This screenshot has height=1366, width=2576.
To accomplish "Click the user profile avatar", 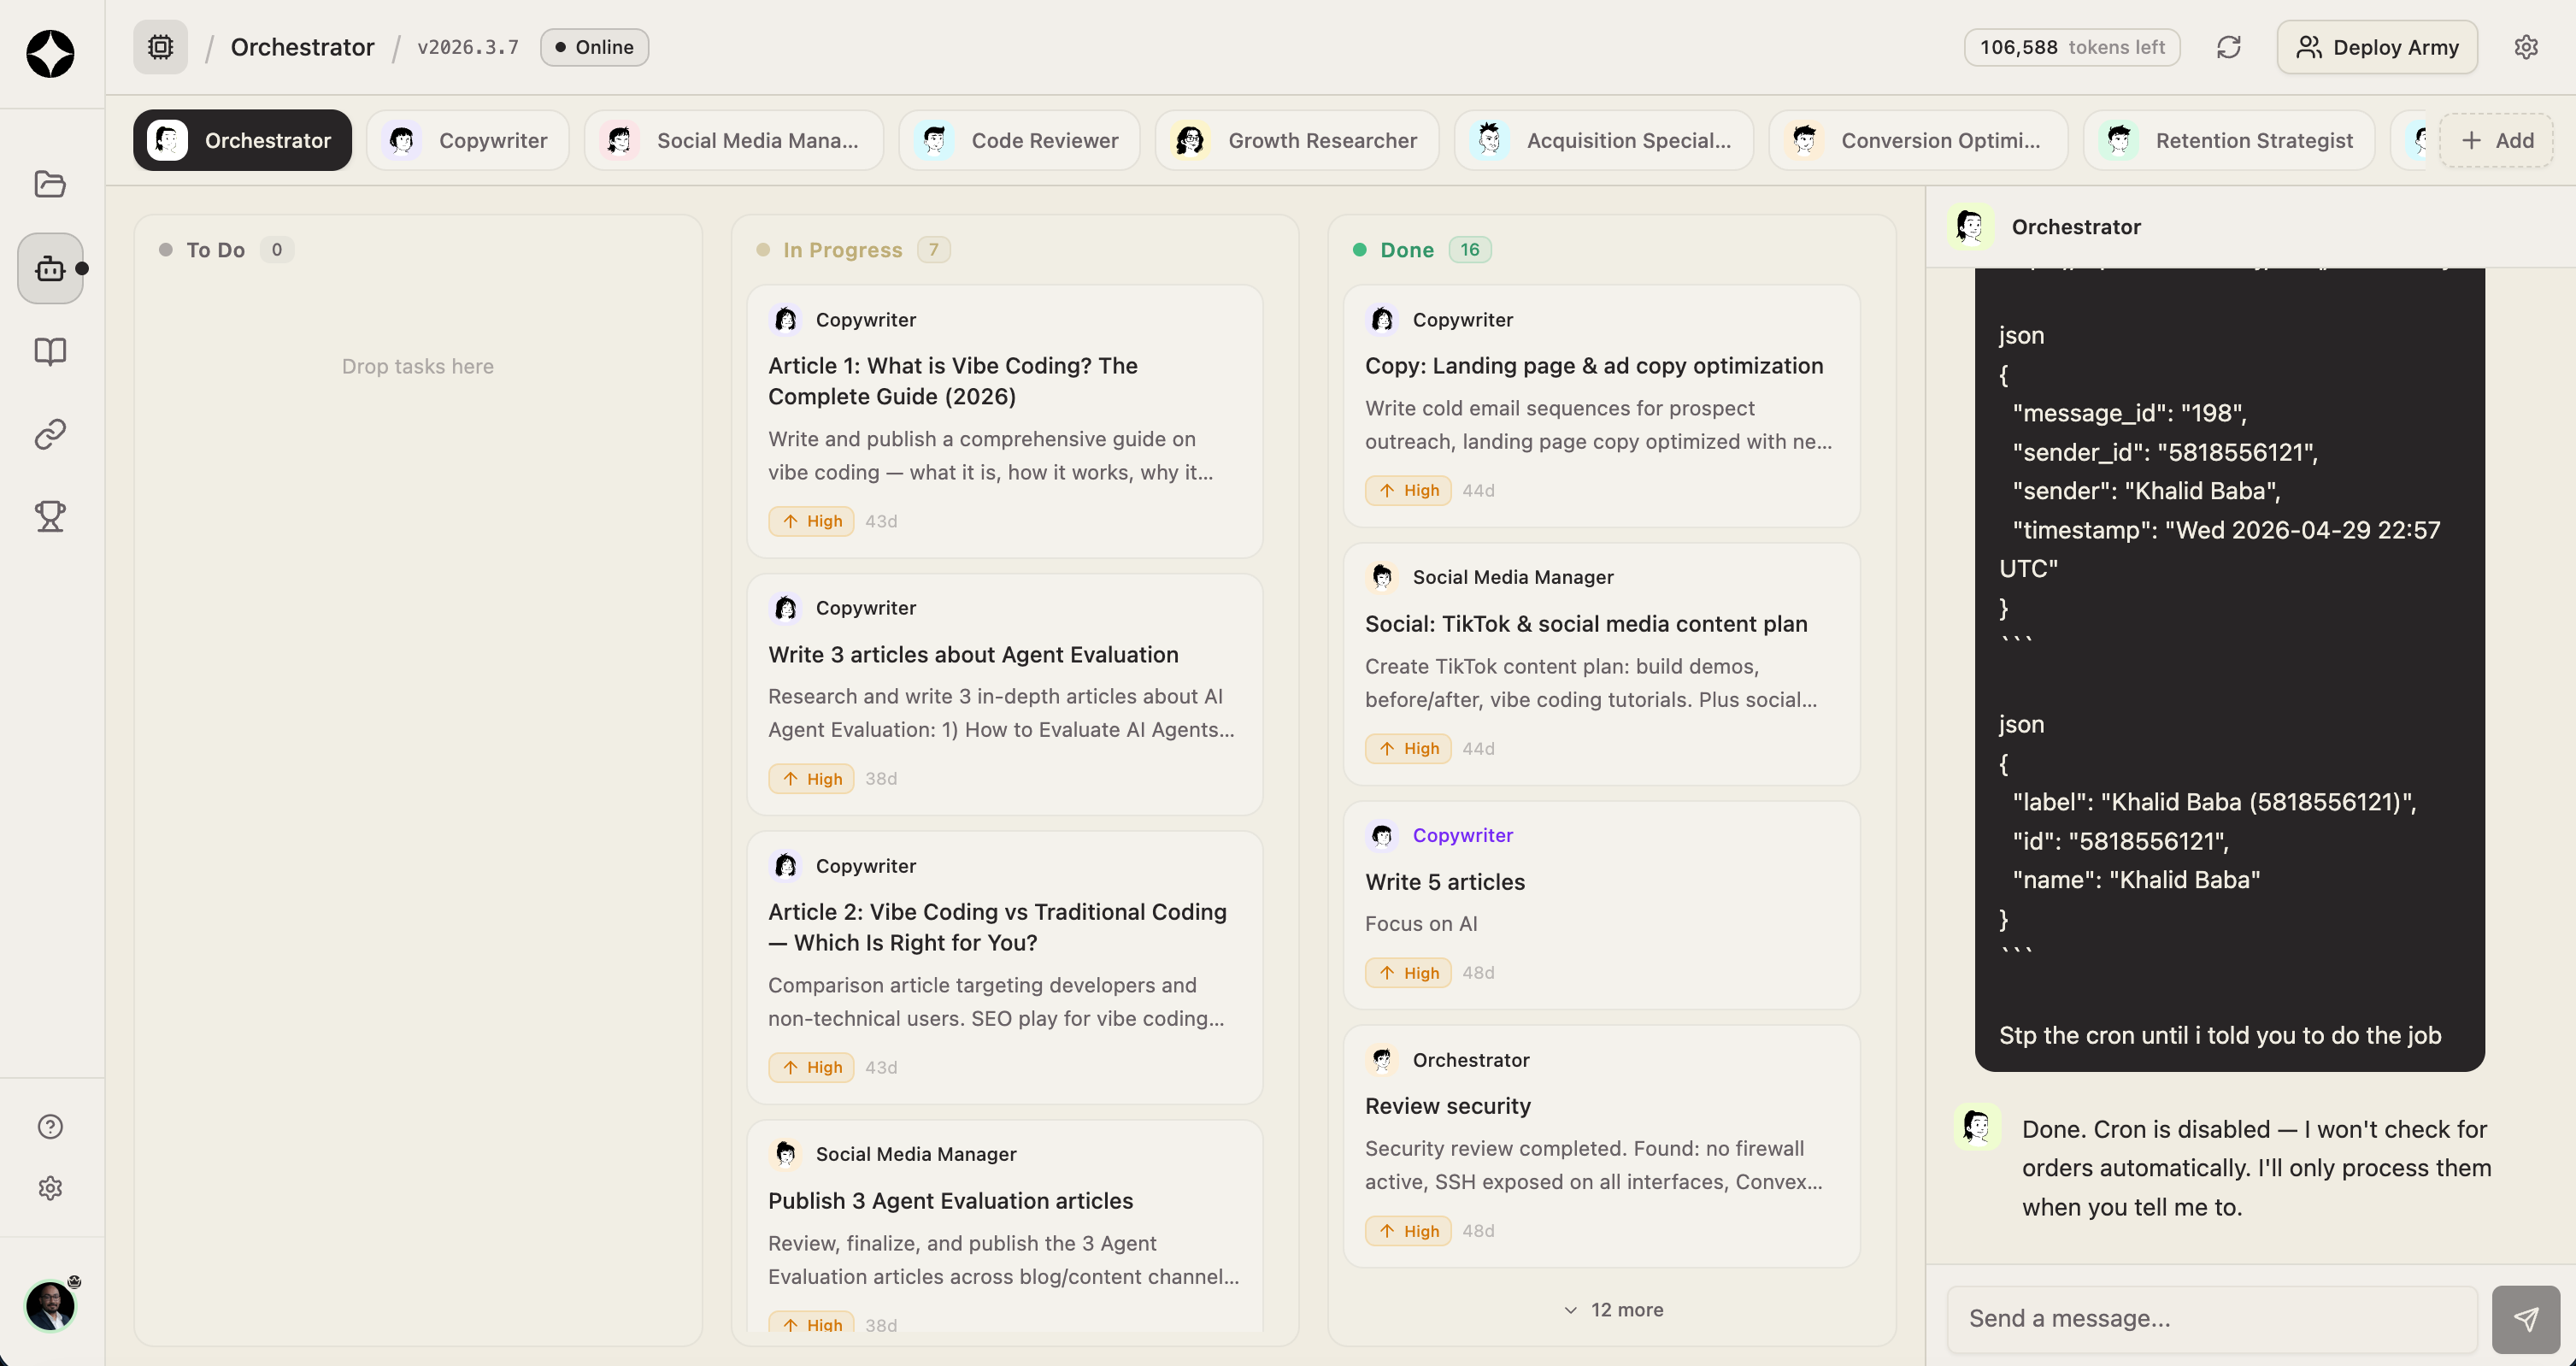I will point(50,1306).
